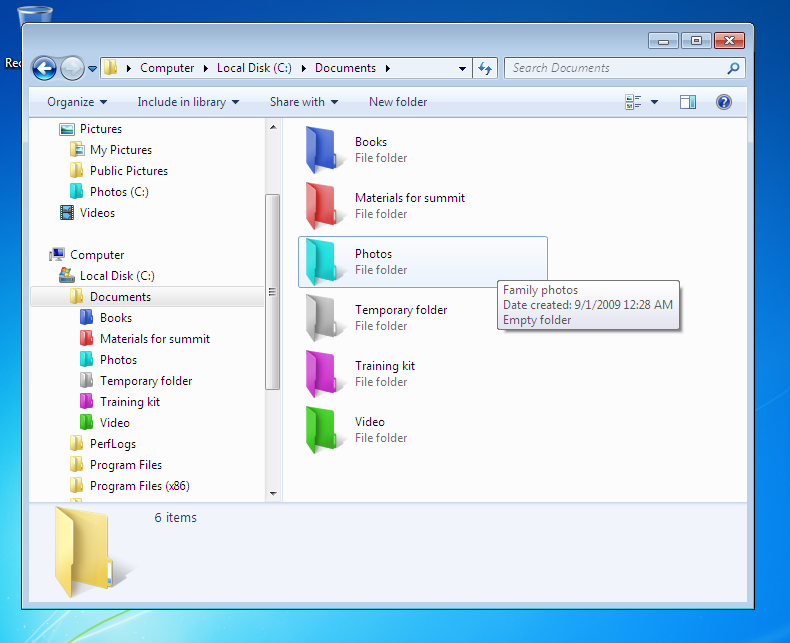Click the refresh button beside address bar
The height and width of the screenshot is (643, 790).
(x=486, y=68)
